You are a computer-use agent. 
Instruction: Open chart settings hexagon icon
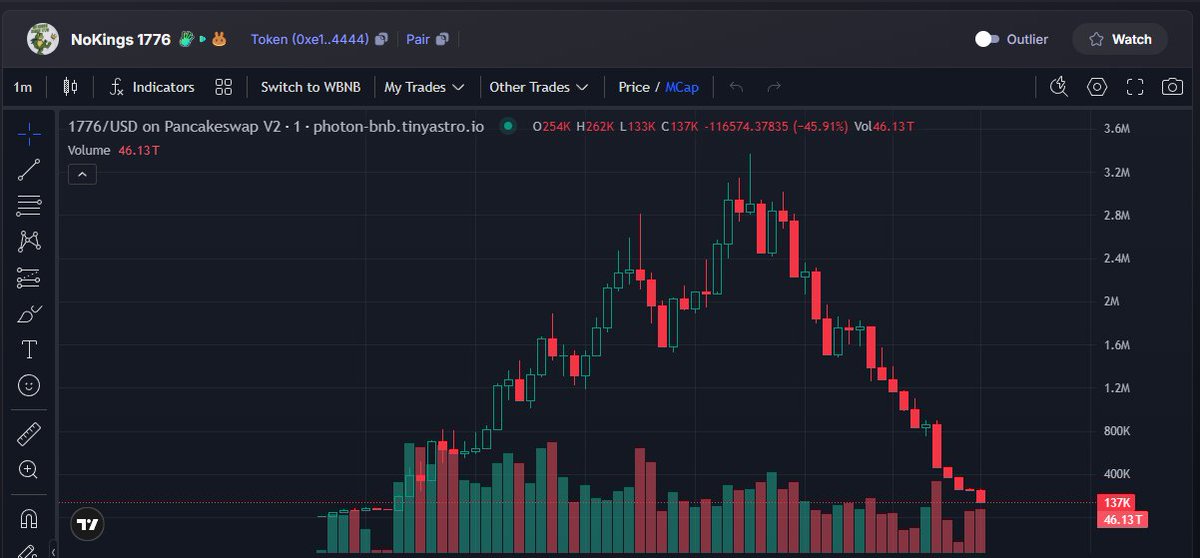pos(1097,87)
